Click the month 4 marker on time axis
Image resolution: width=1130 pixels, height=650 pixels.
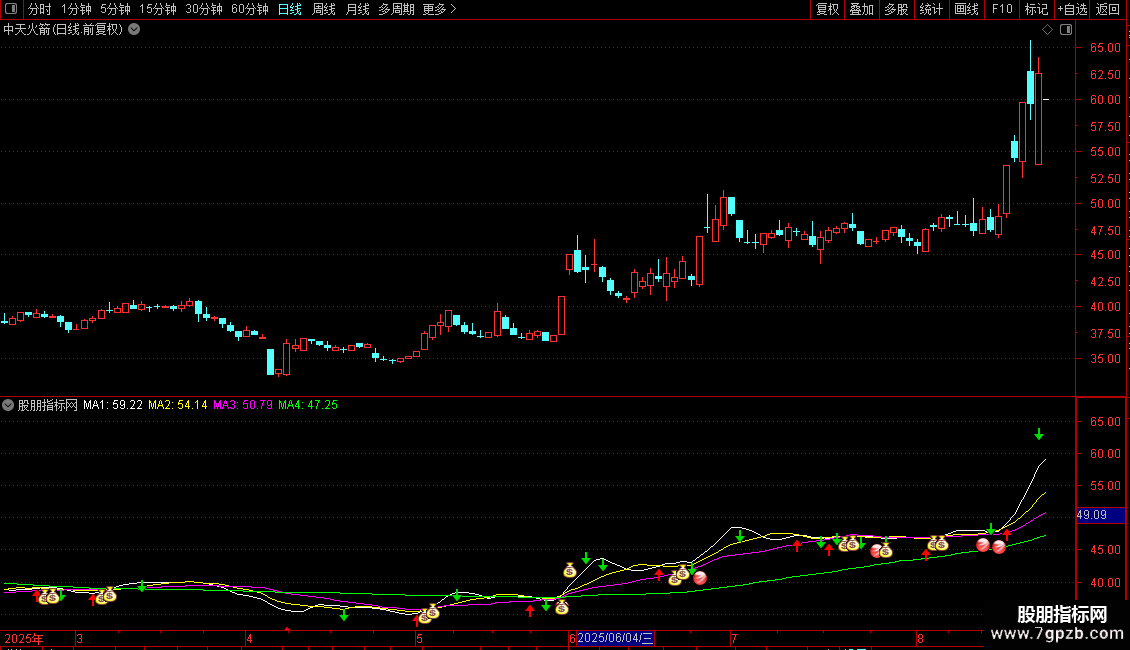point(249,638)
